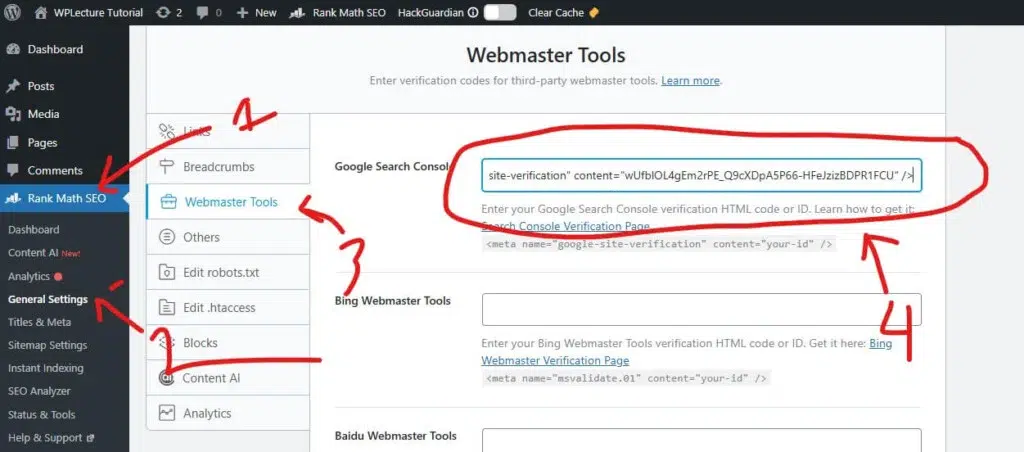Click the Edit robots.txt file icon
The height and width of the screenshot is (452, 1024).
tap(167, 272)
